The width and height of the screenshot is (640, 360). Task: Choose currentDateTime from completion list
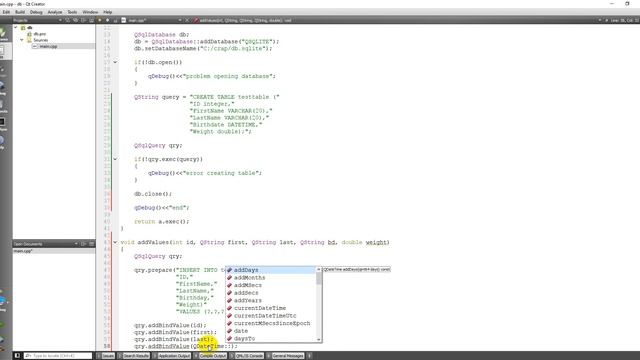tap(271, 308)
